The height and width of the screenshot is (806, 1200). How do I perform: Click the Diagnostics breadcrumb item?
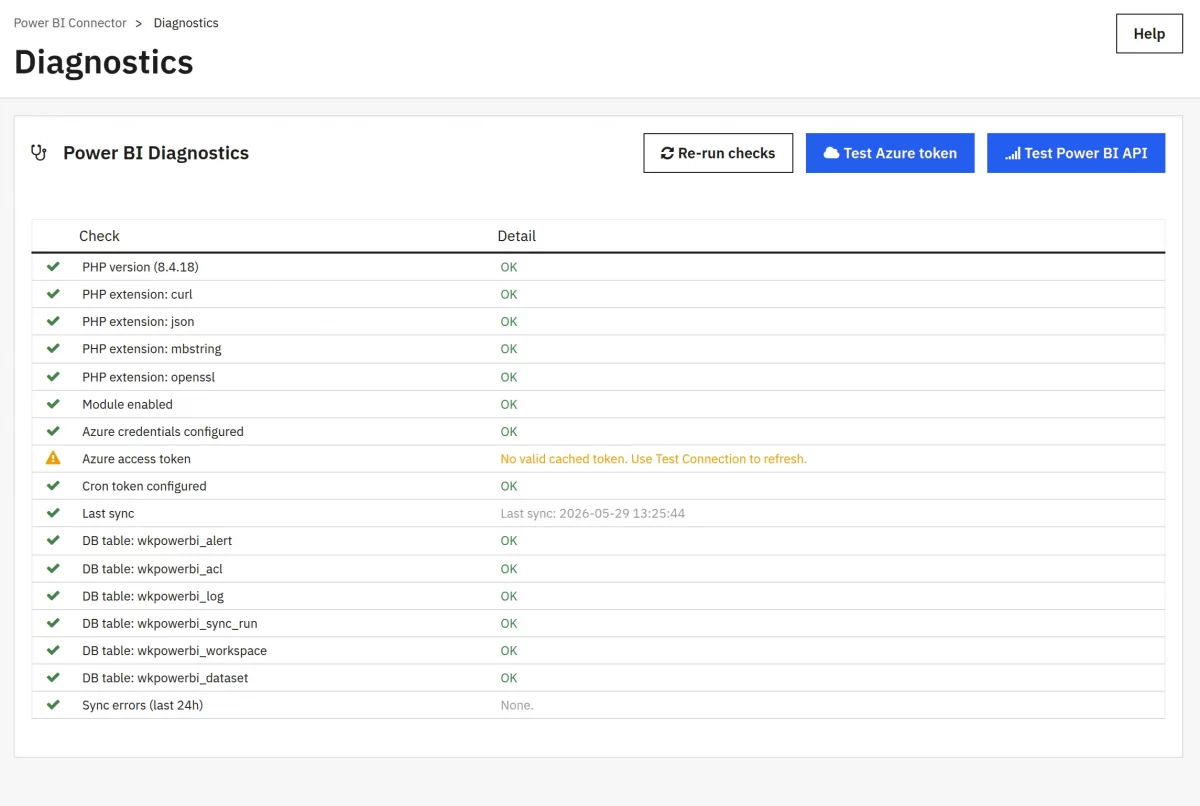pos(186,23)
